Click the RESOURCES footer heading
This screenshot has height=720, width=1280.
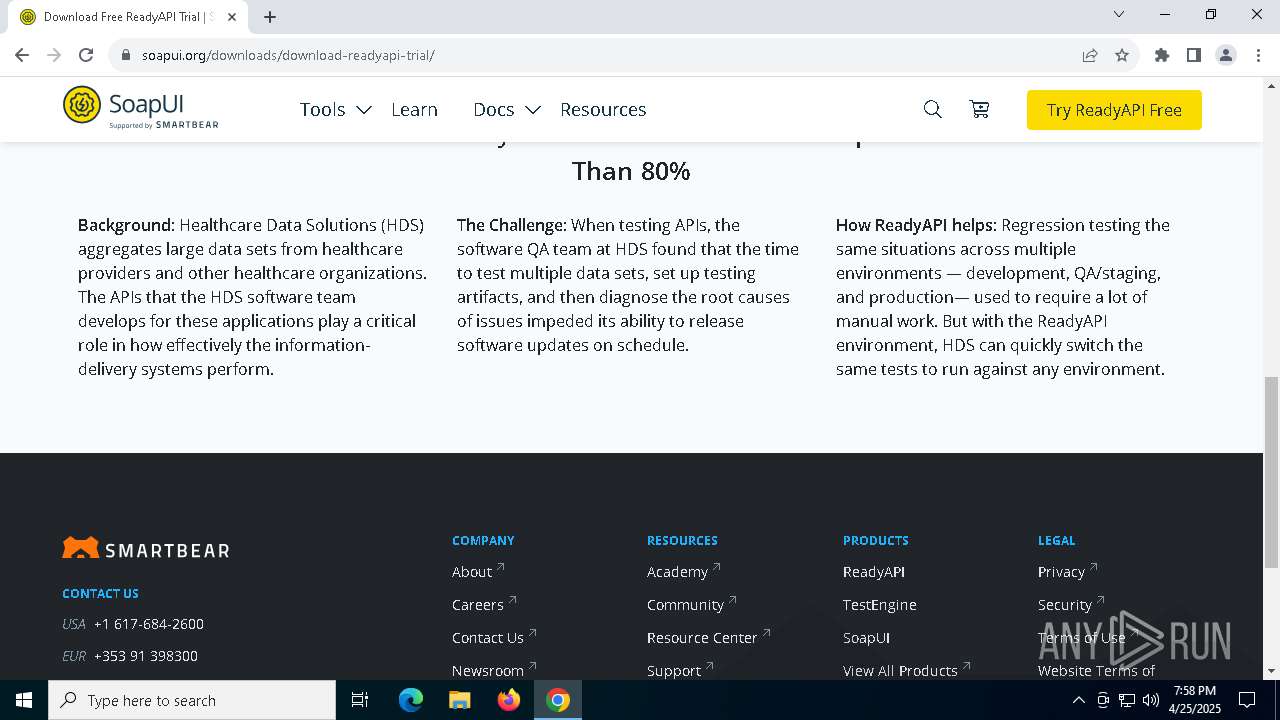pos(682,540)
